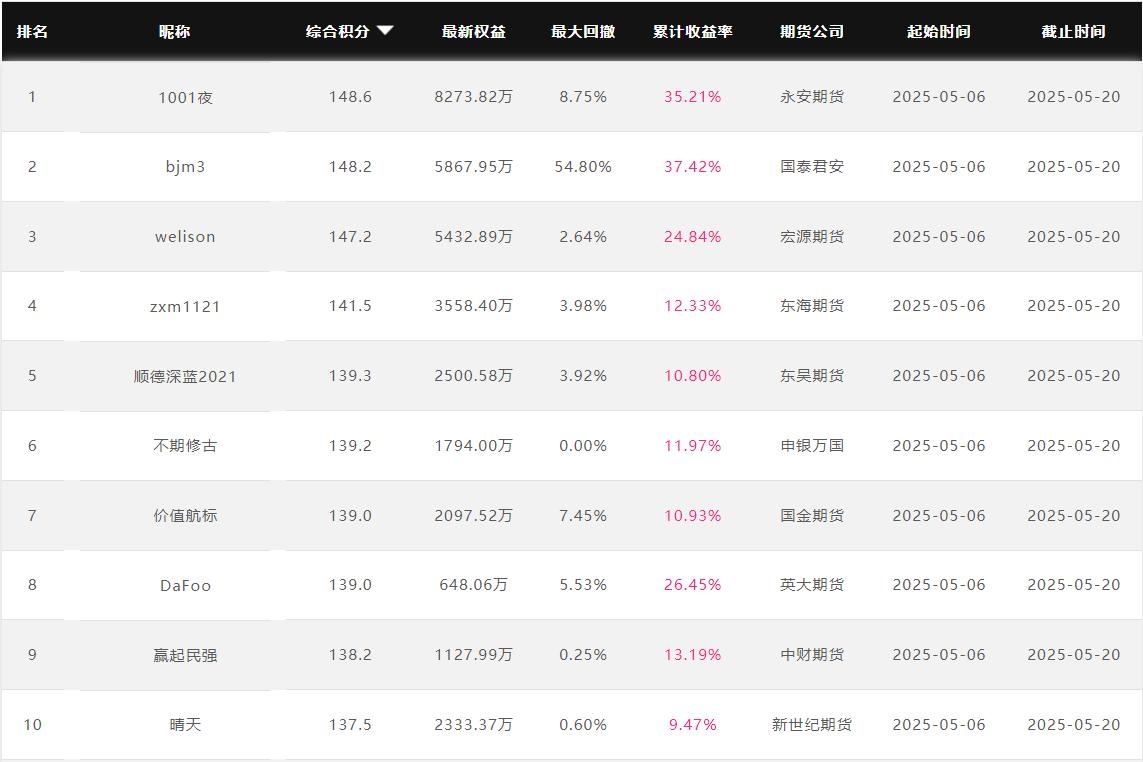Select score value 138.2
The image size is (1143, 762).
click(x=350, y=655)
